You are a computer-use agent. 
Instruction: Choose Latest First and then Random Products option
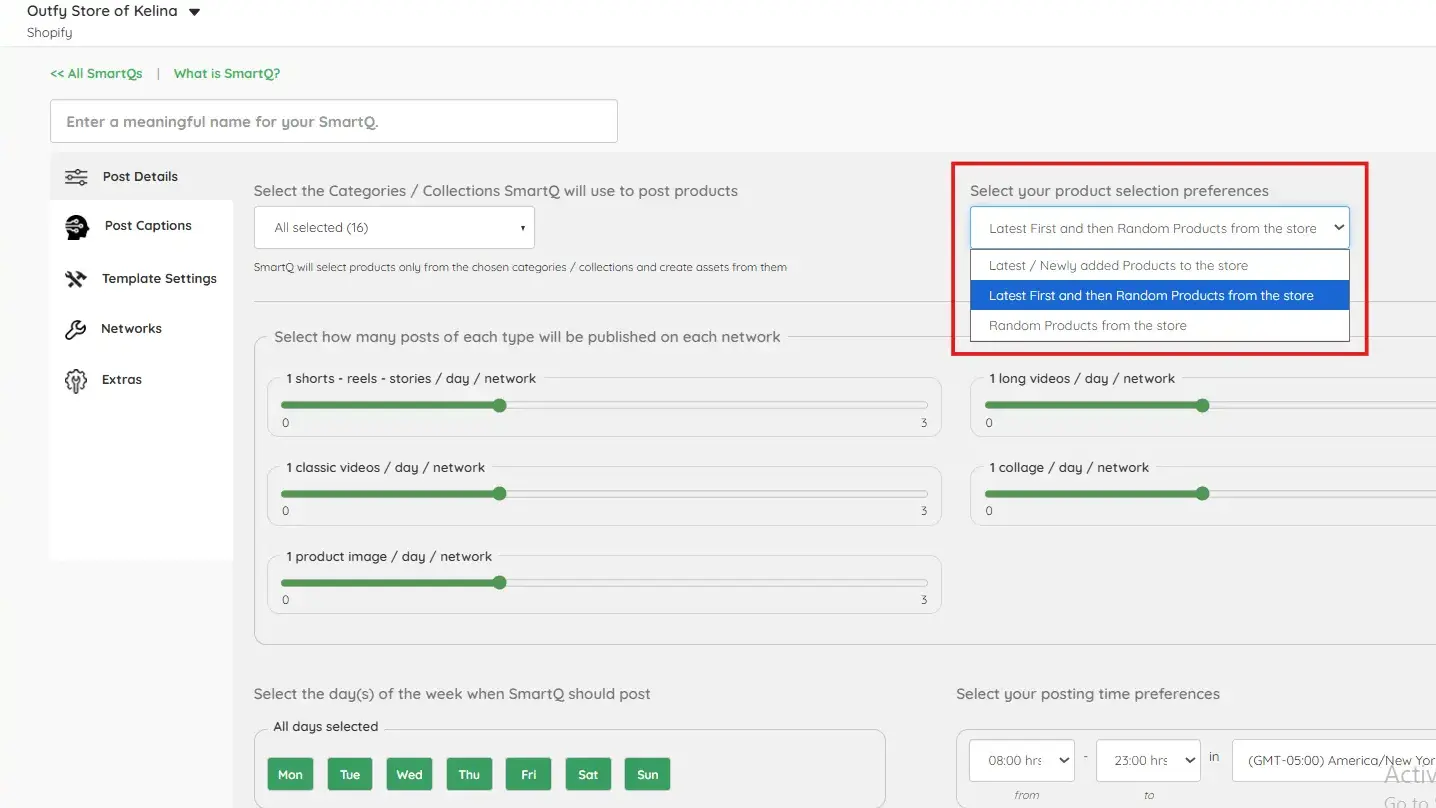(x=1160, y=296)
